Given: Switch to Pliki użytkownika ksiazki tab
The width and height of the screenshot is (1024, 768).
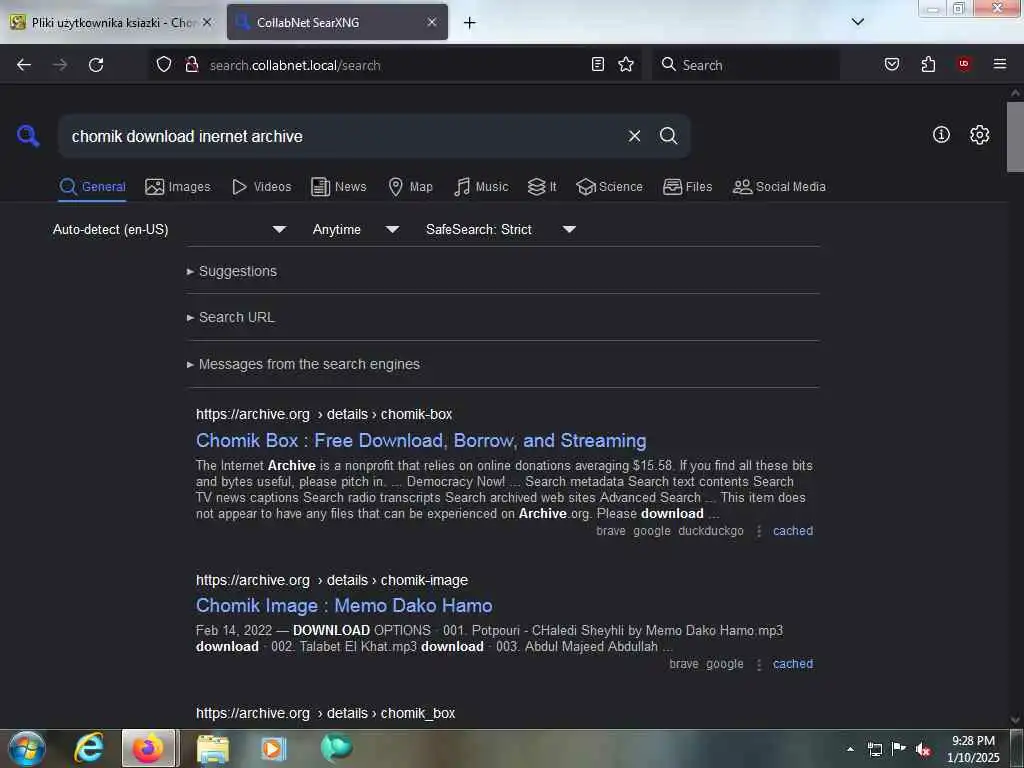Looking at the screenshot, I should [111, 22].
